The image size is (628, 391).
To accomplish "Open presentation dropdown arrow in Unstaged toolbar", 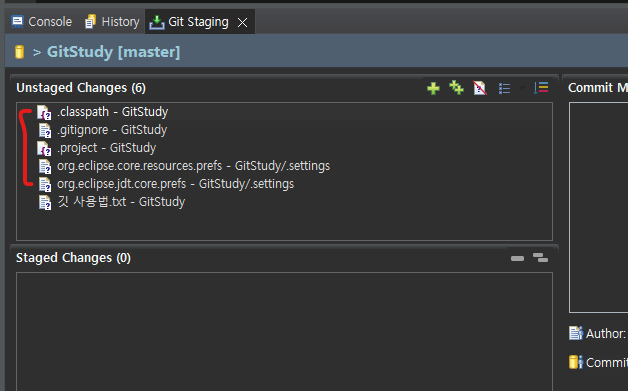I will (x=522, y=88).
